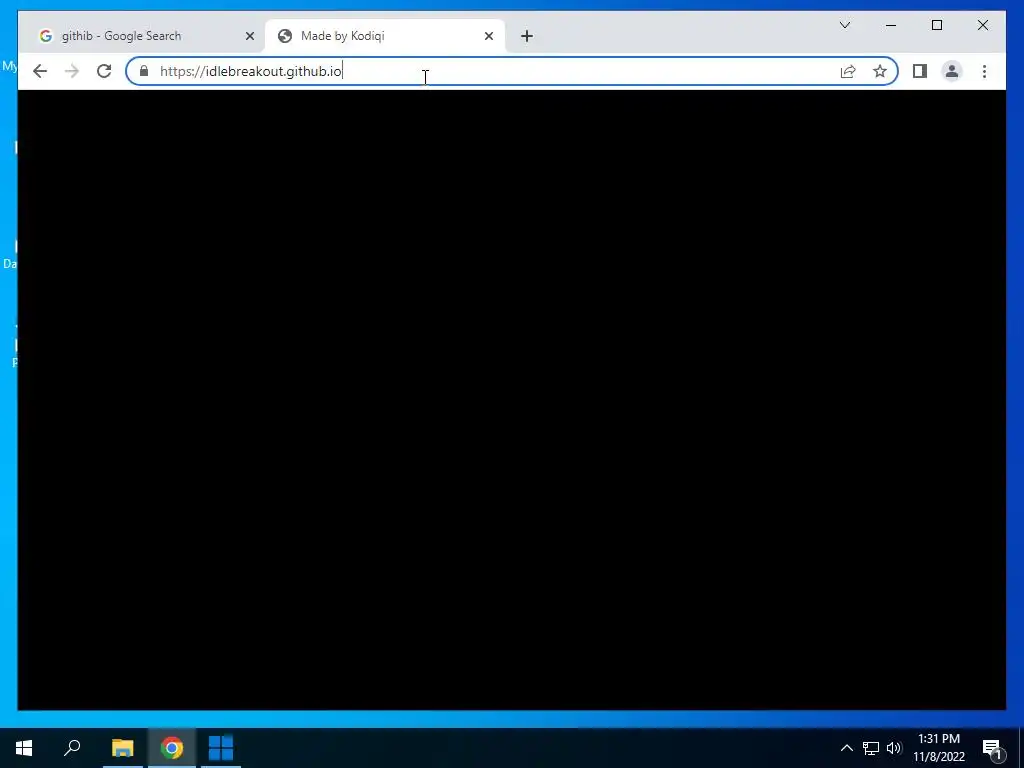Open the Windows Start menu

[x=24, y=748]
